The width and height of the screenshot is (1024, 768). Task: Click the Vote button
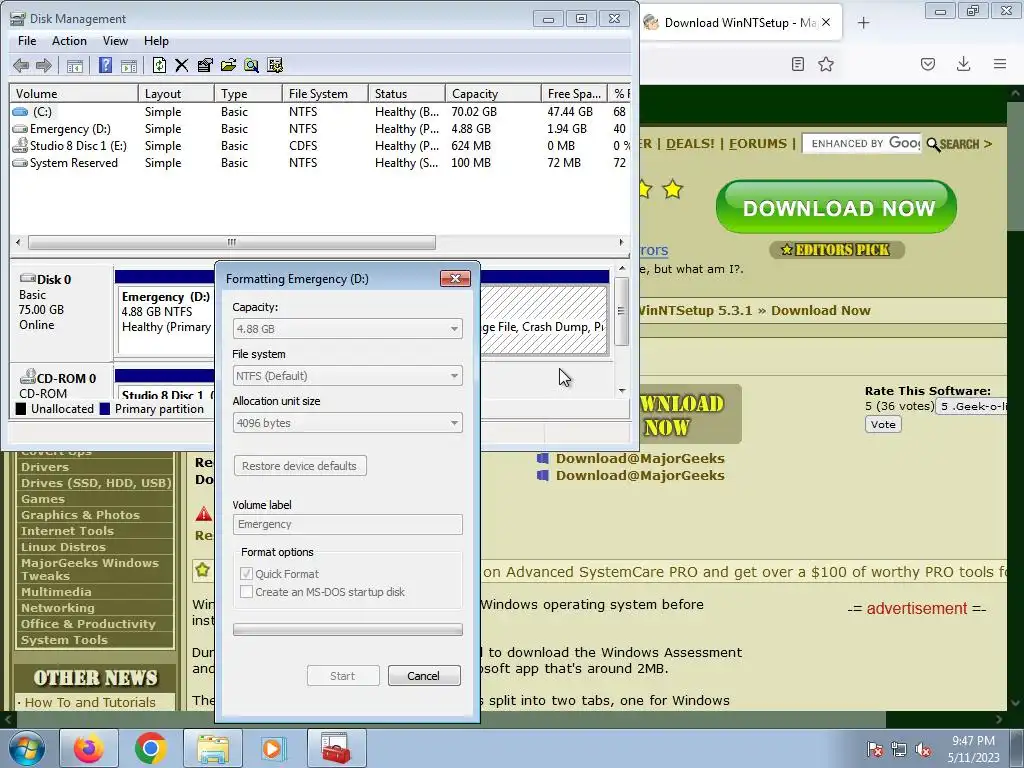(x=883, y=424)
